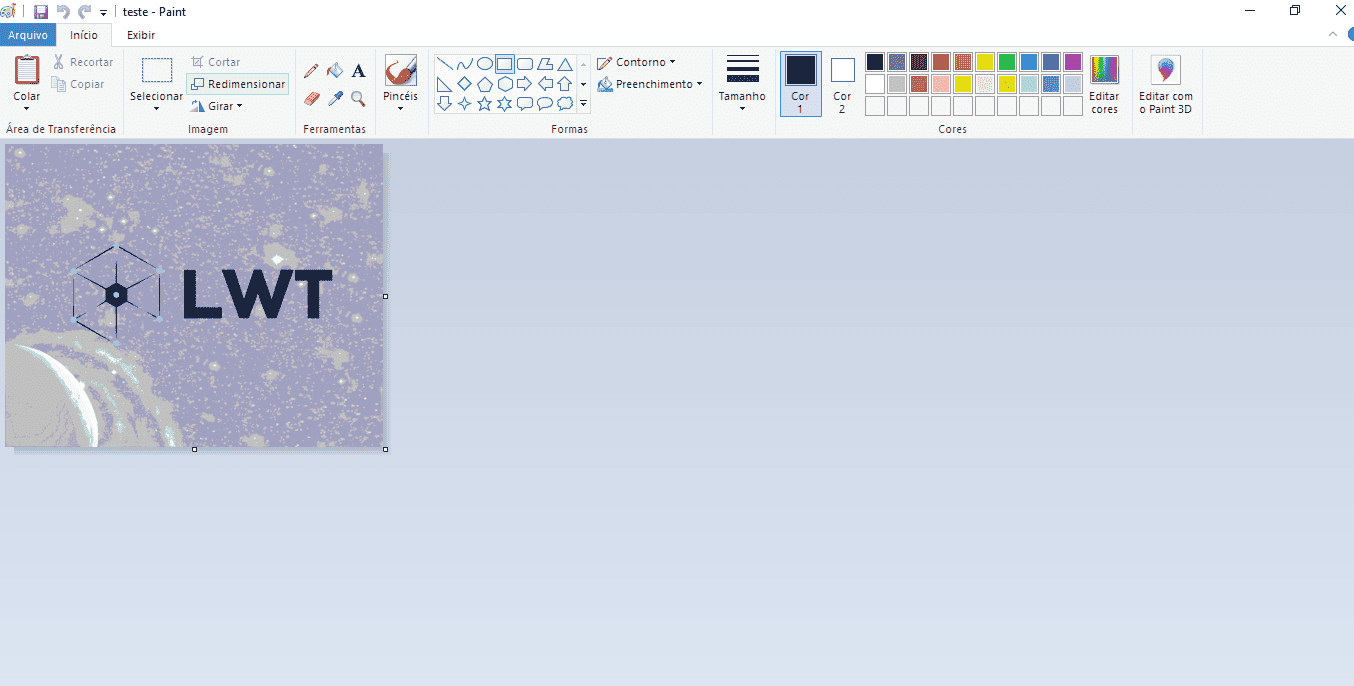Expand the Preenchimento options

pyautogui.click(x=651, y=84)
